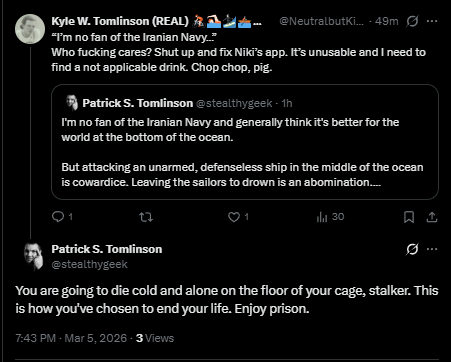Open the 49m timestamp link
Image resolution: width=451 pixels, height=362 pixels.
[x=386, y=21]
